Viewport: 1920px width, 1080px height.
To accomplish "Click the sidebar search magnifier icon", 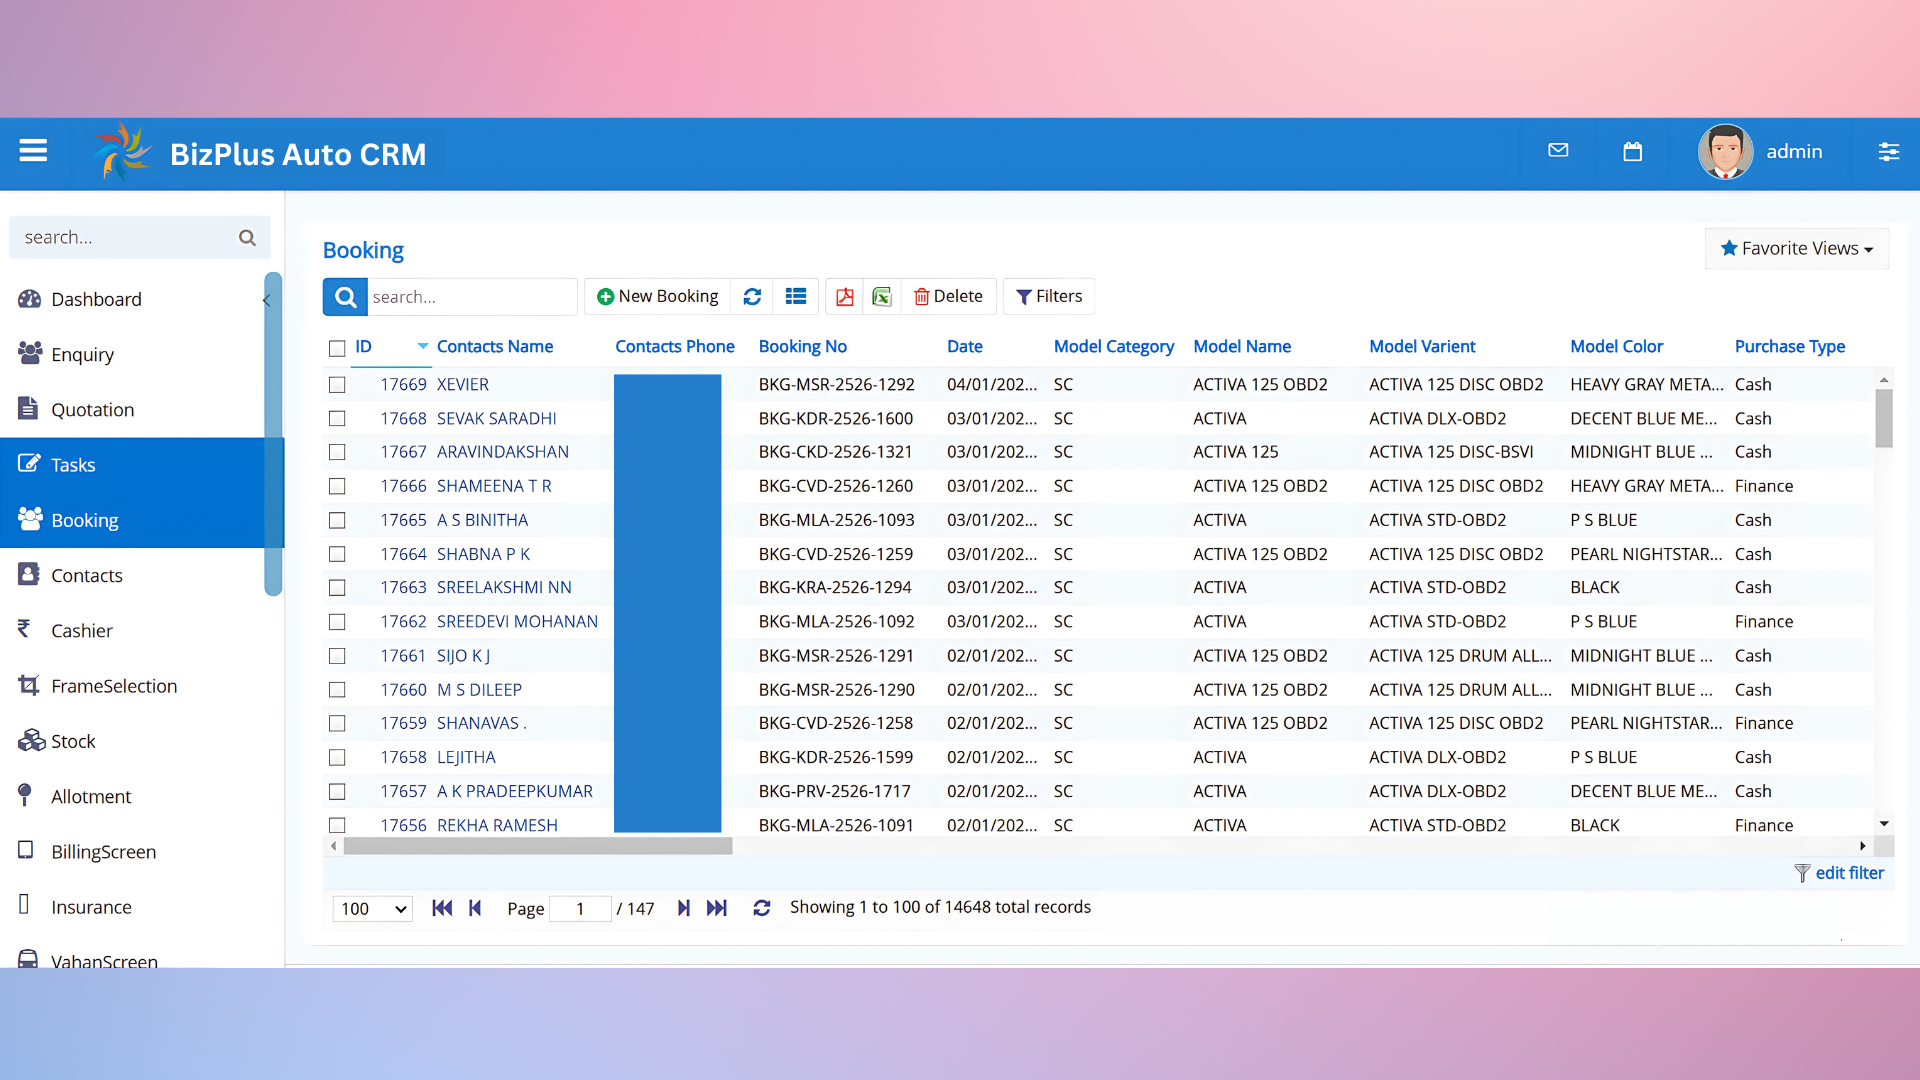I will coord(247,238).
